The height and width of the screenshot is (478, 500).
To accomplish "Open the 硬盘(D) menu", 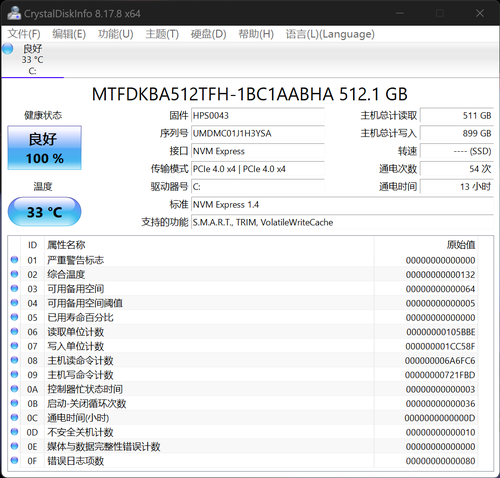I will coord(208,34).
